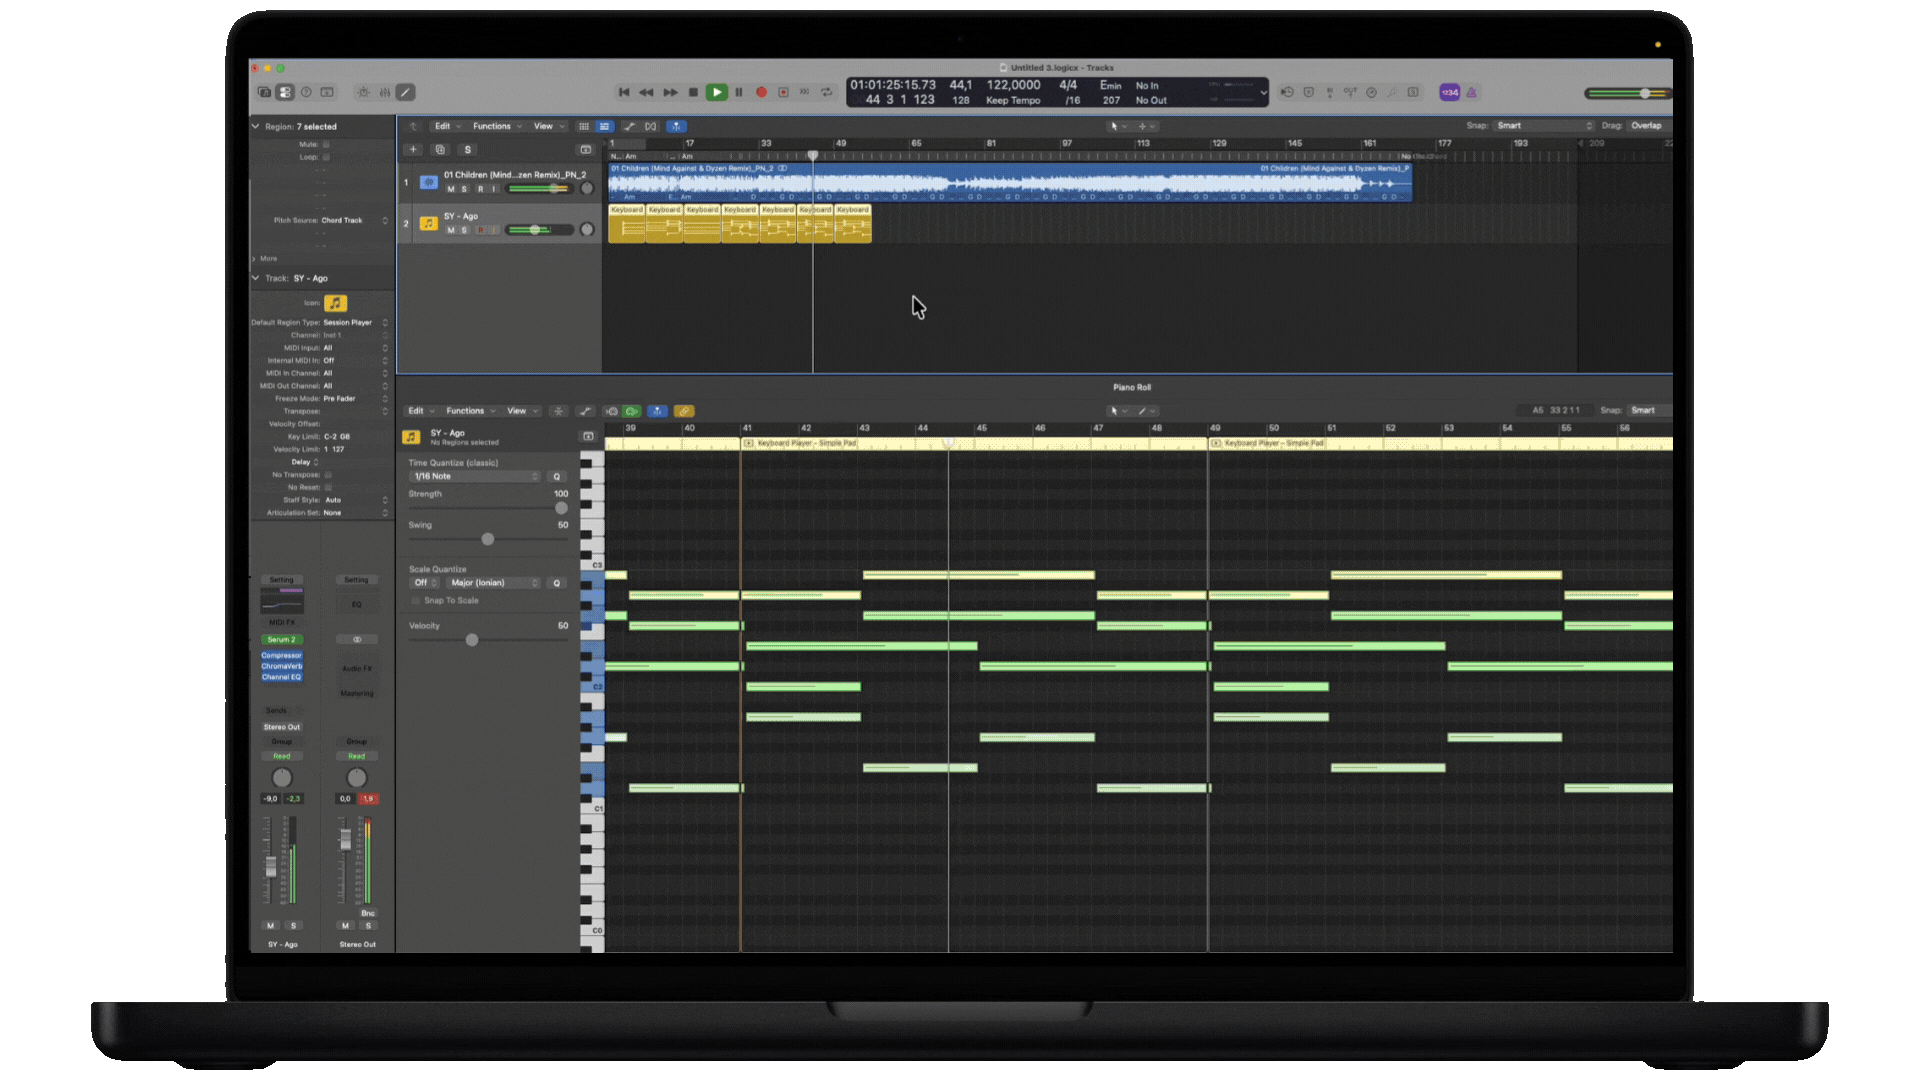This screenshot has height=1080, width=1920.
Task: Click the Time Quantize Q button
Action: pyautogui.click(x=557, y=477)
